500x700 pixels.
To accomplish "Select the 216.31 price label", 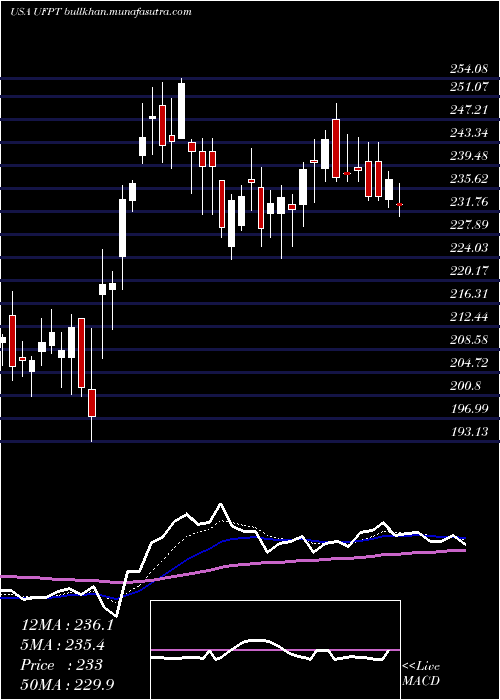I will 467,294.
